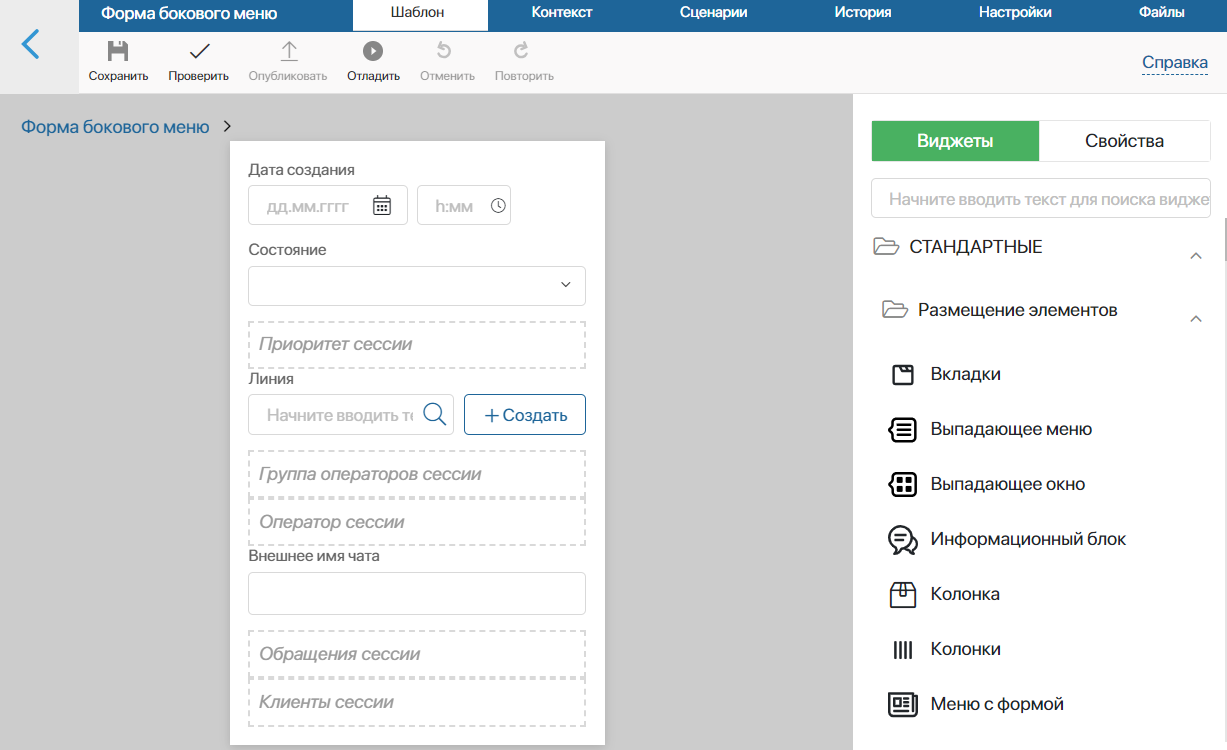Screen dimensions: 1227x750
Task: Focus the time field ч:мм
Action: click(x=464, y=205)
